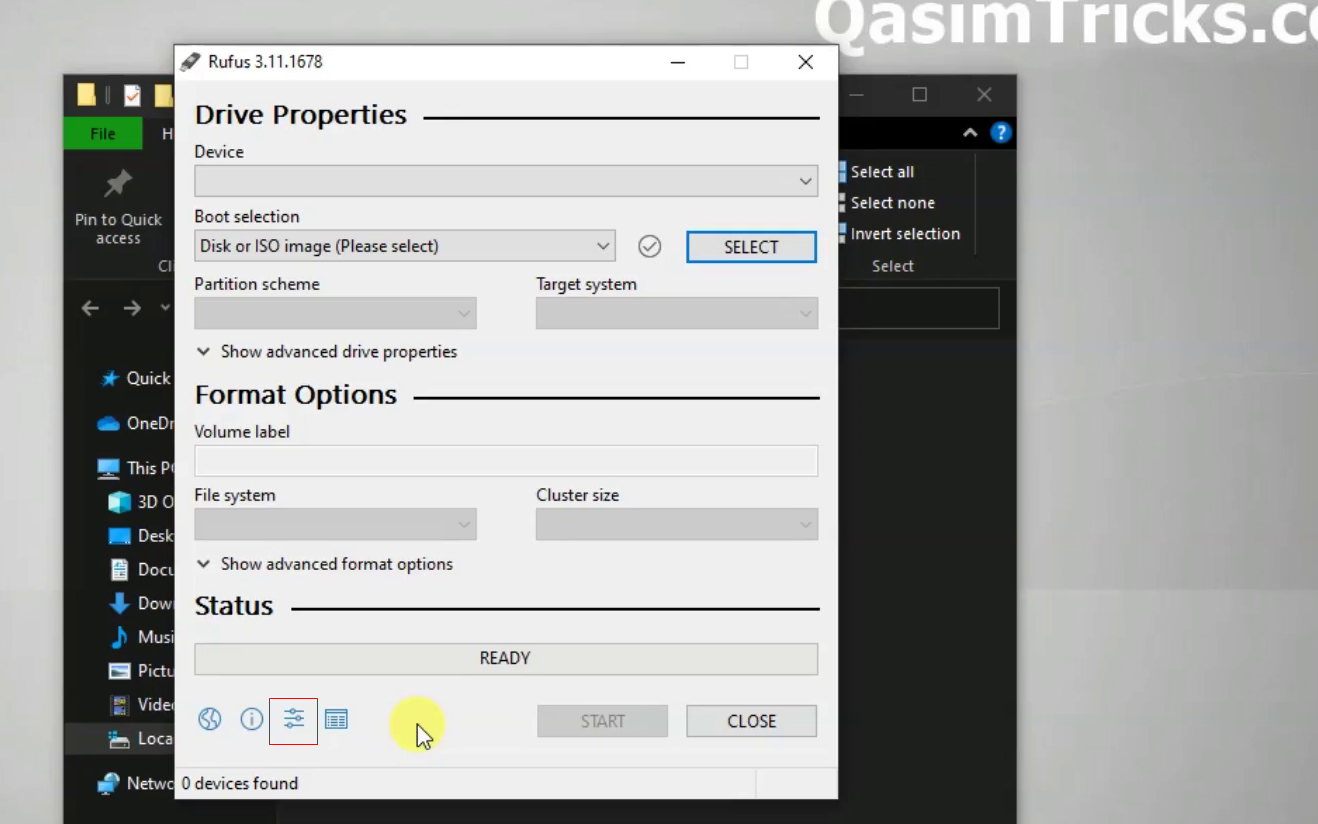This screenshot has height=824, width=1318.
Task: Collapse the Explorer ribbon with the chevron
Action: (970, 133)
